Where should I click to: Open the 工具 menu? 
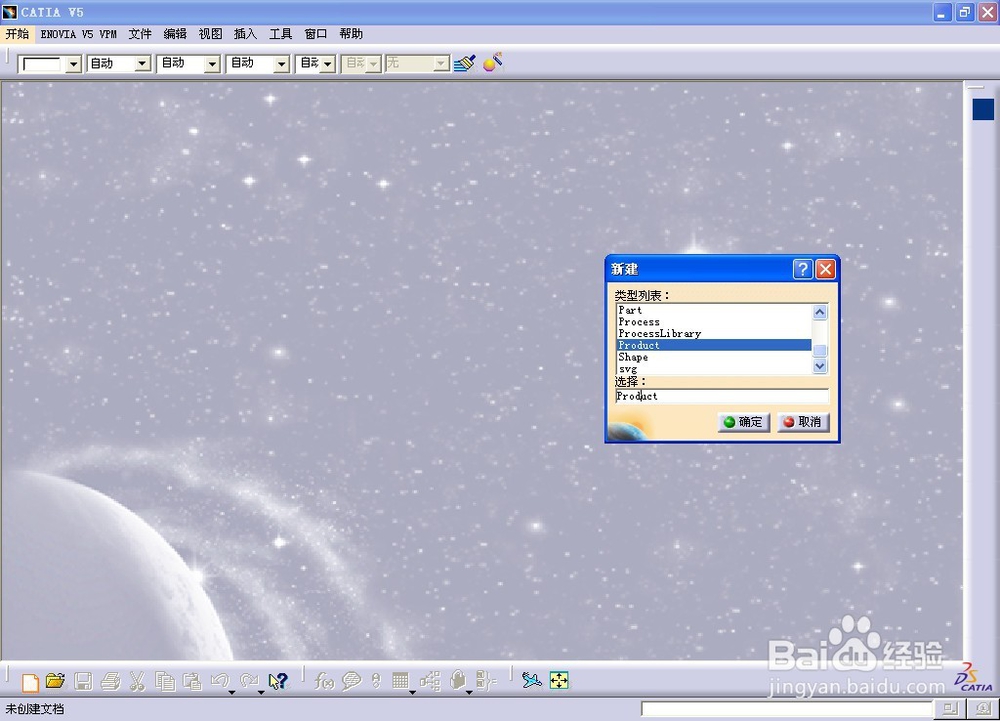[x=281, y=34]
